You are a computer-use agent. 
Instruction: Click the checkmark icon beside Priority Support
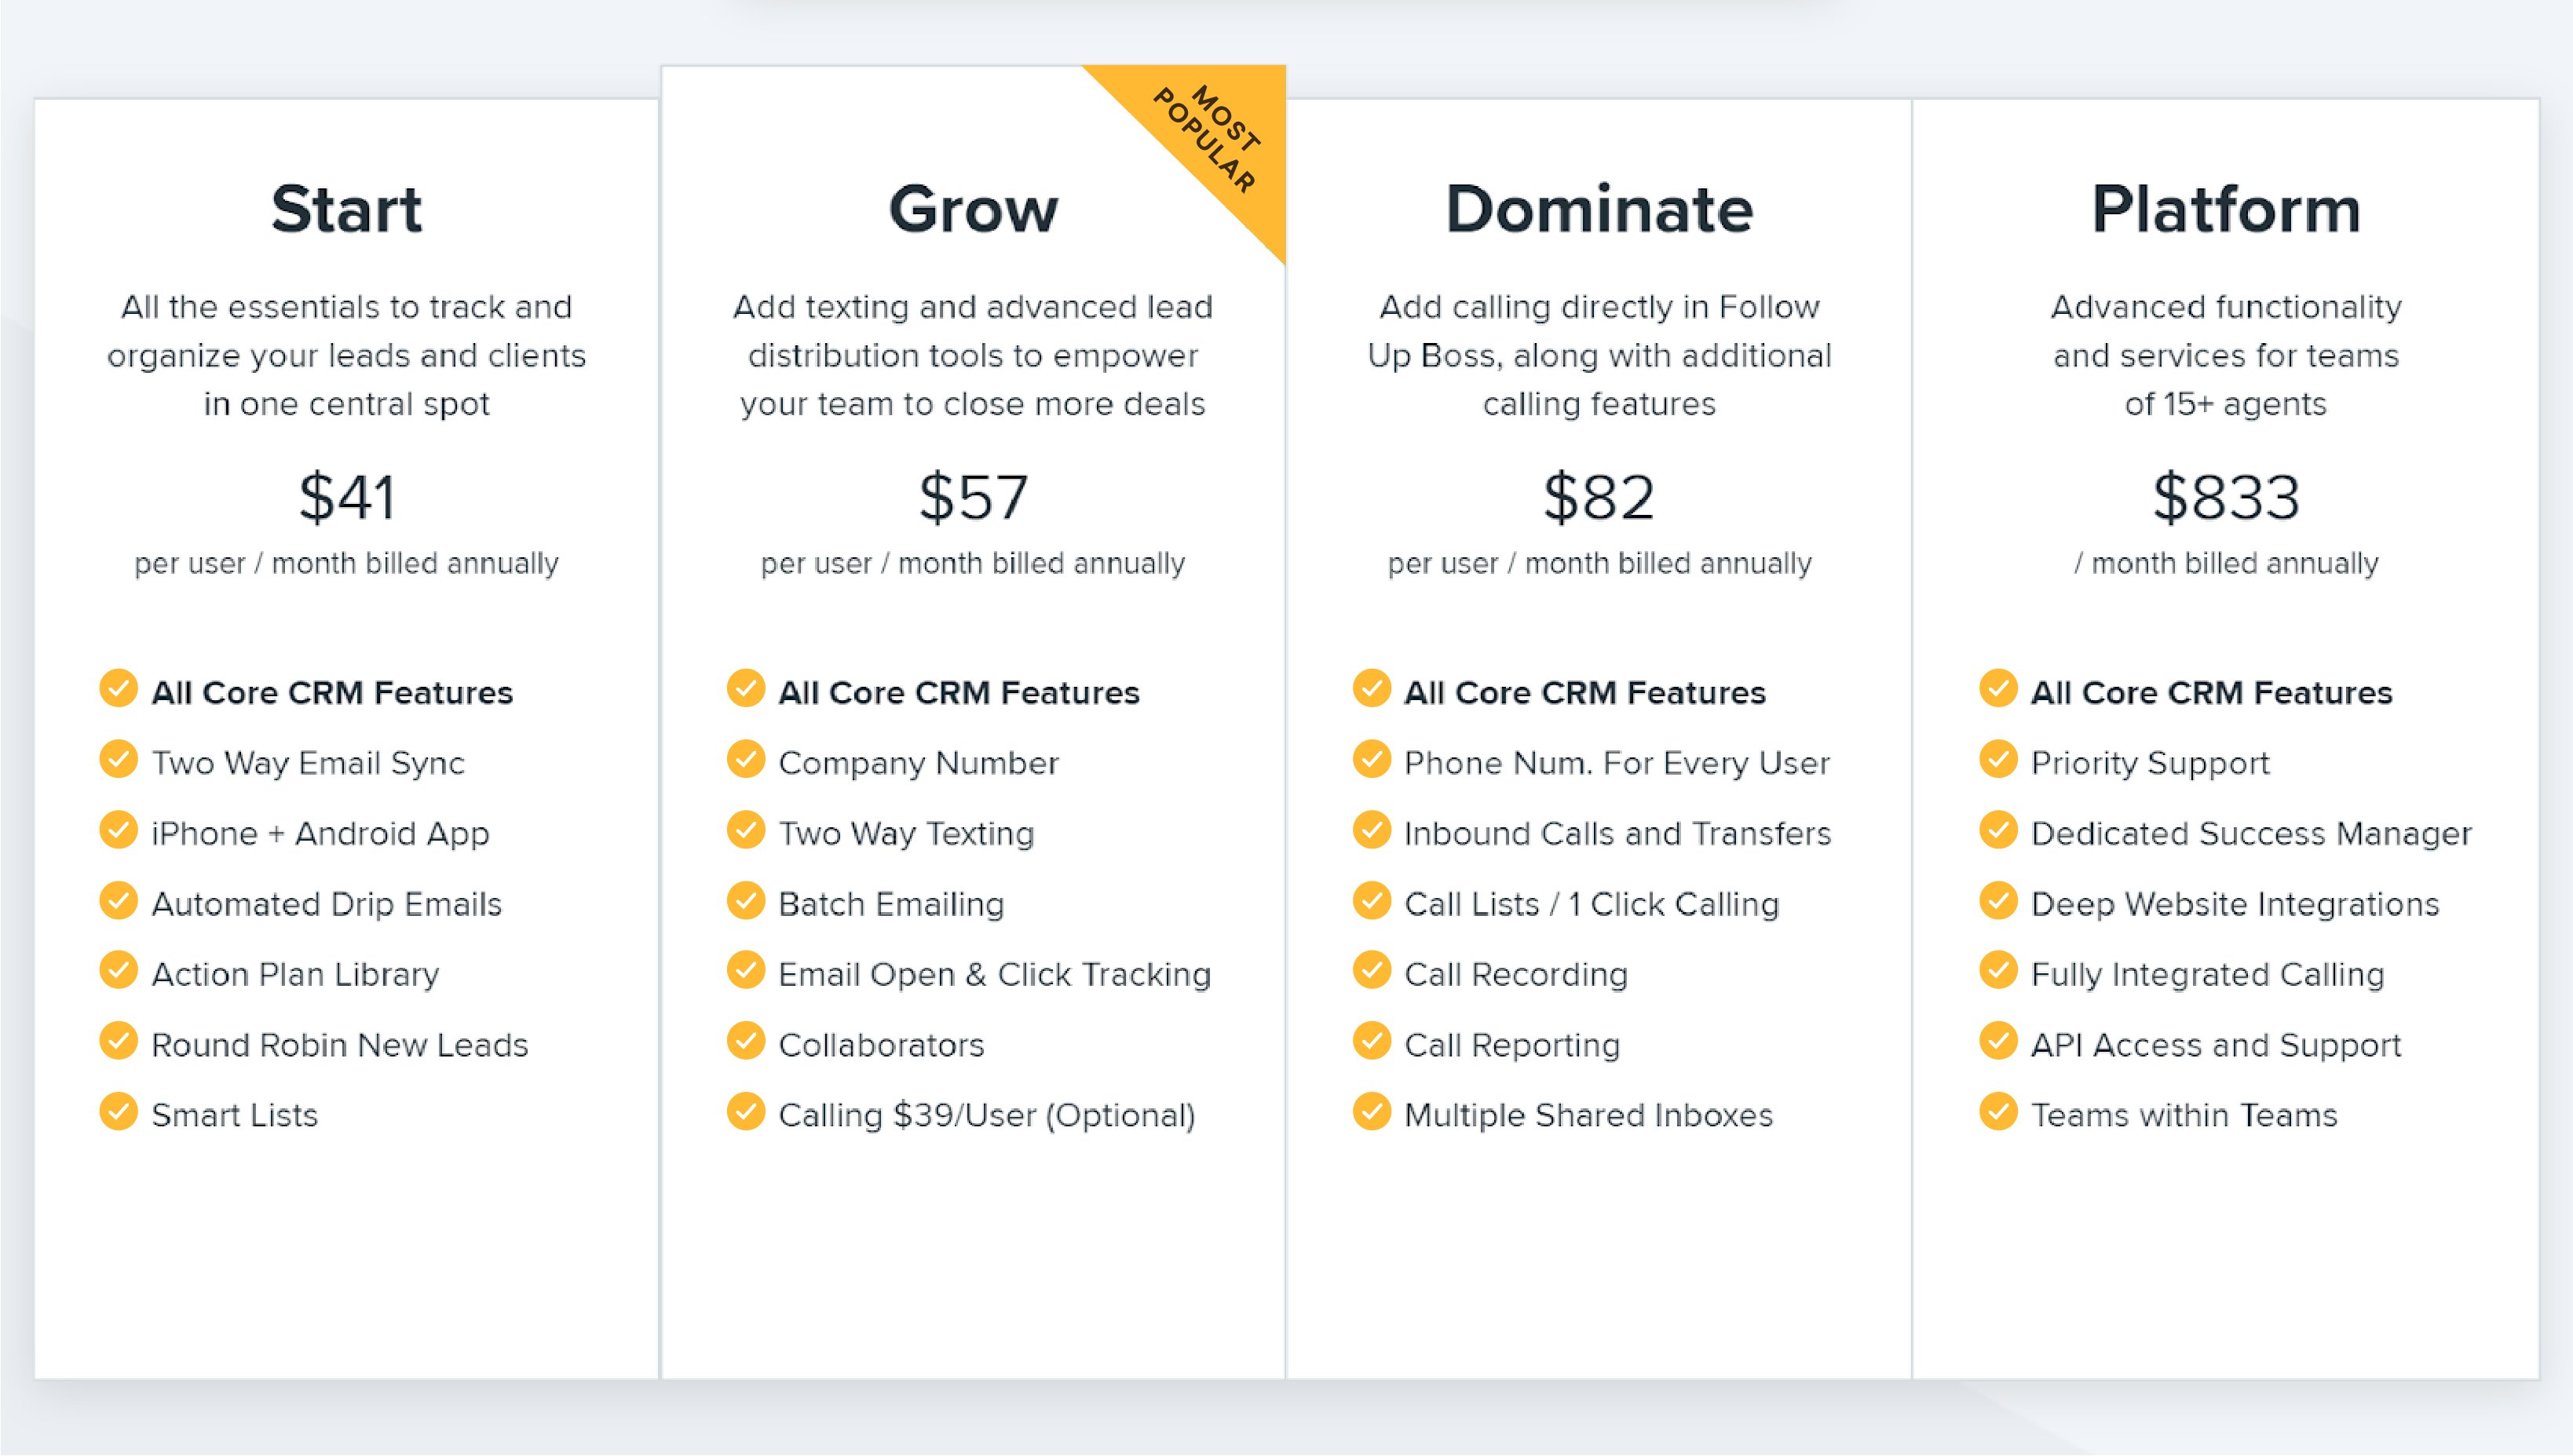click(x=1999, y=760)
